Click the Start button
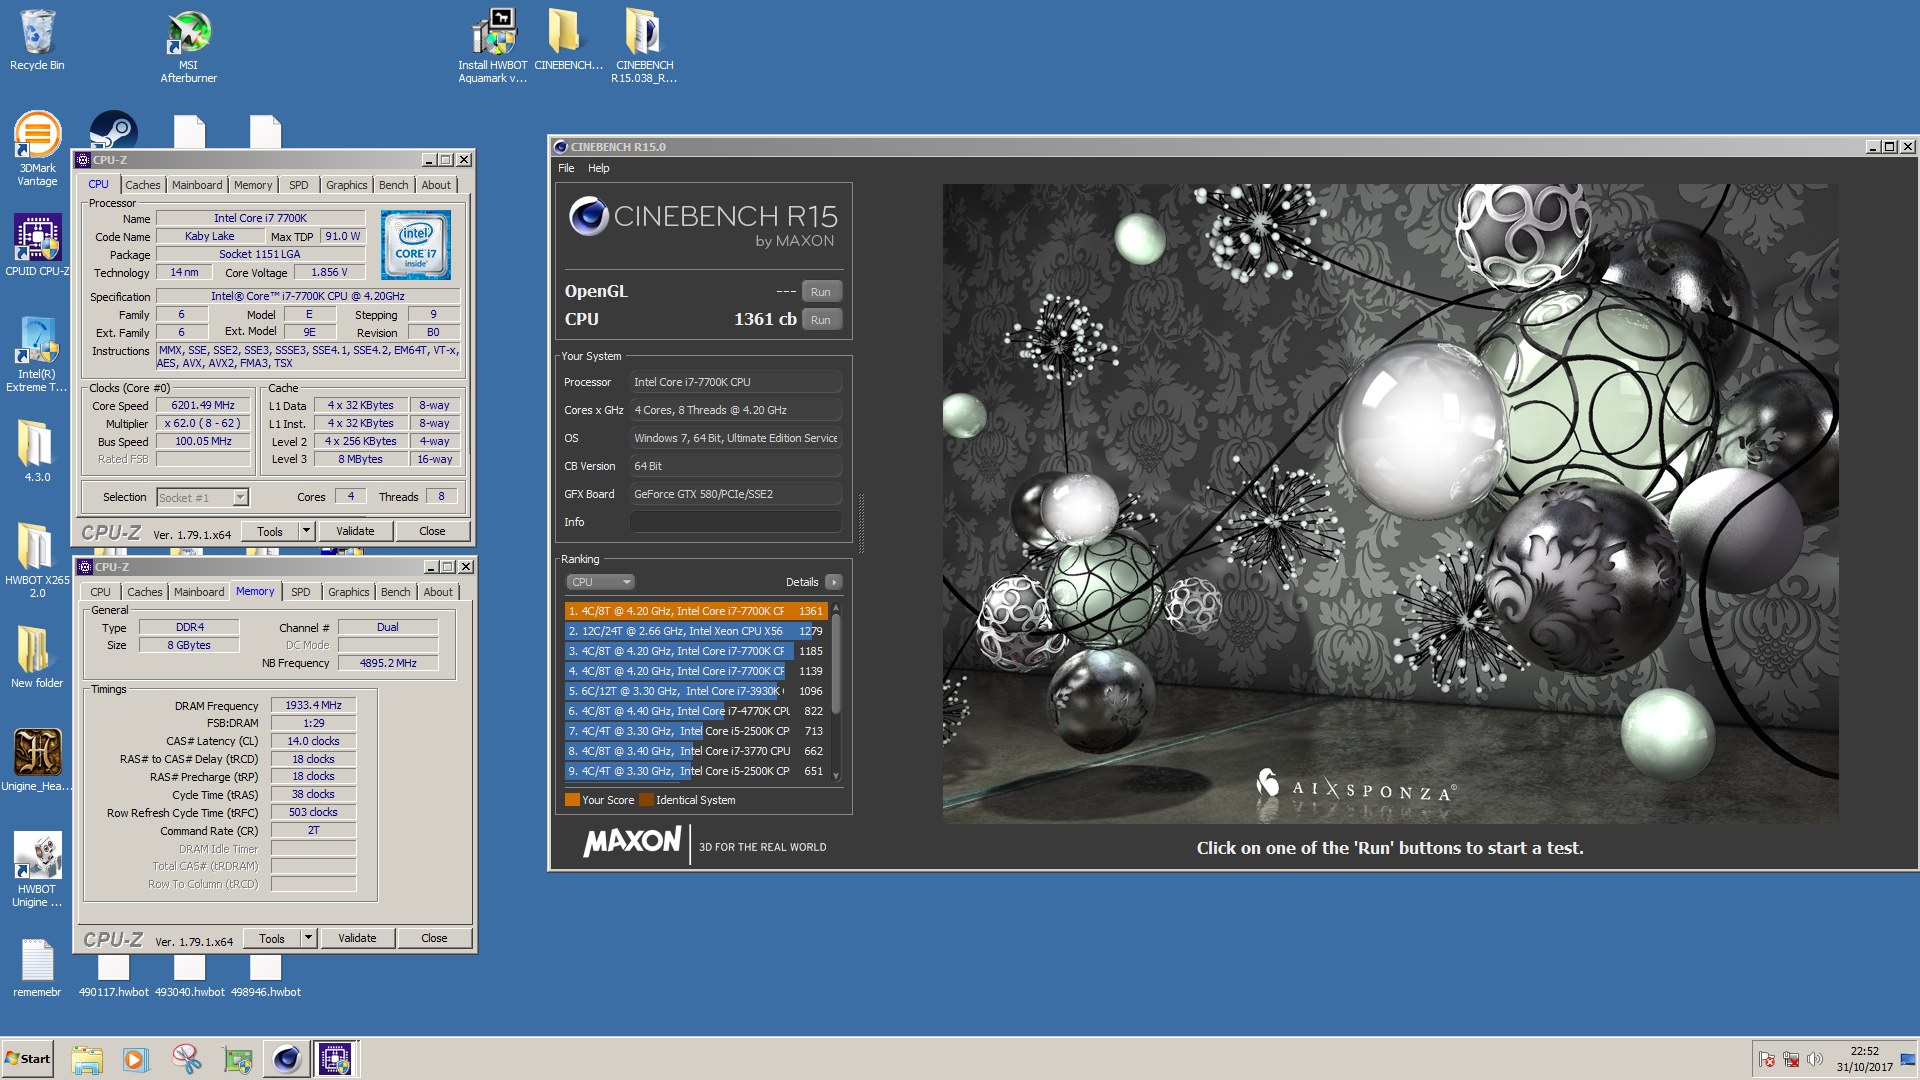This screenshot has width=1920, height=1080. pyautogui.click(x=28, y=1059)
